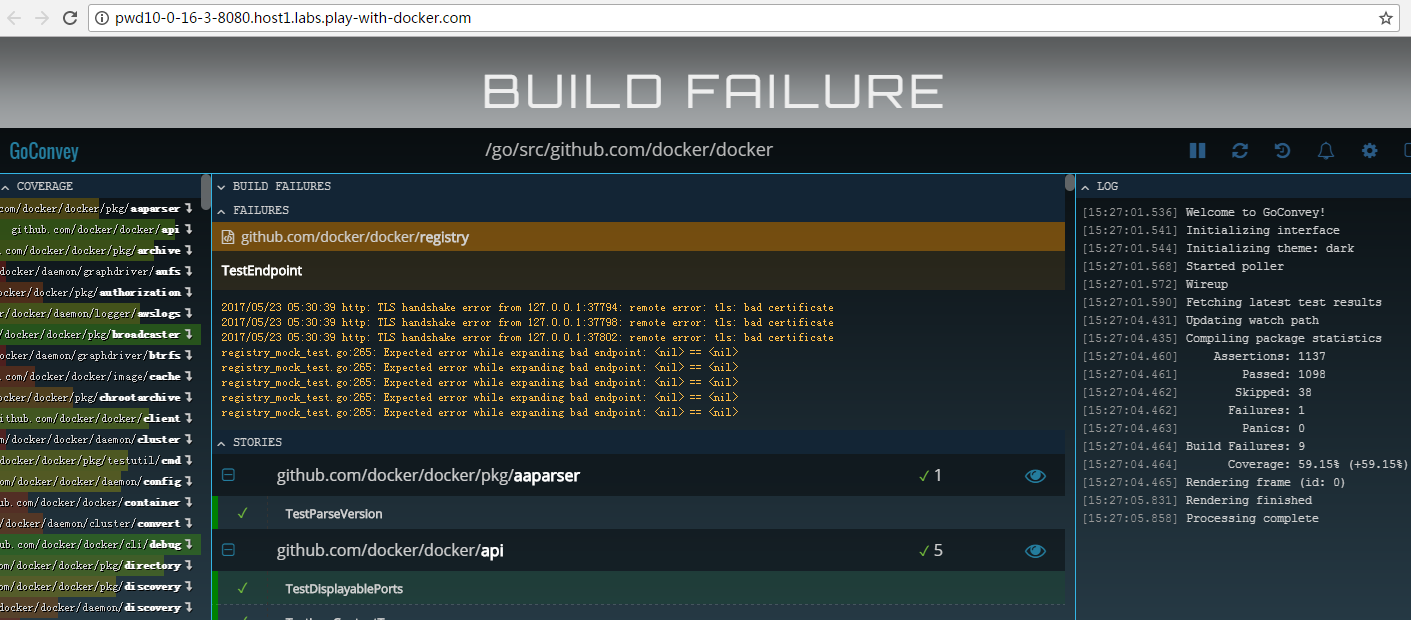The height and width of the screenshot is (620, 1411).
Task: Pause GoConvey auto test execution
Action: [x=1197, y=151]
